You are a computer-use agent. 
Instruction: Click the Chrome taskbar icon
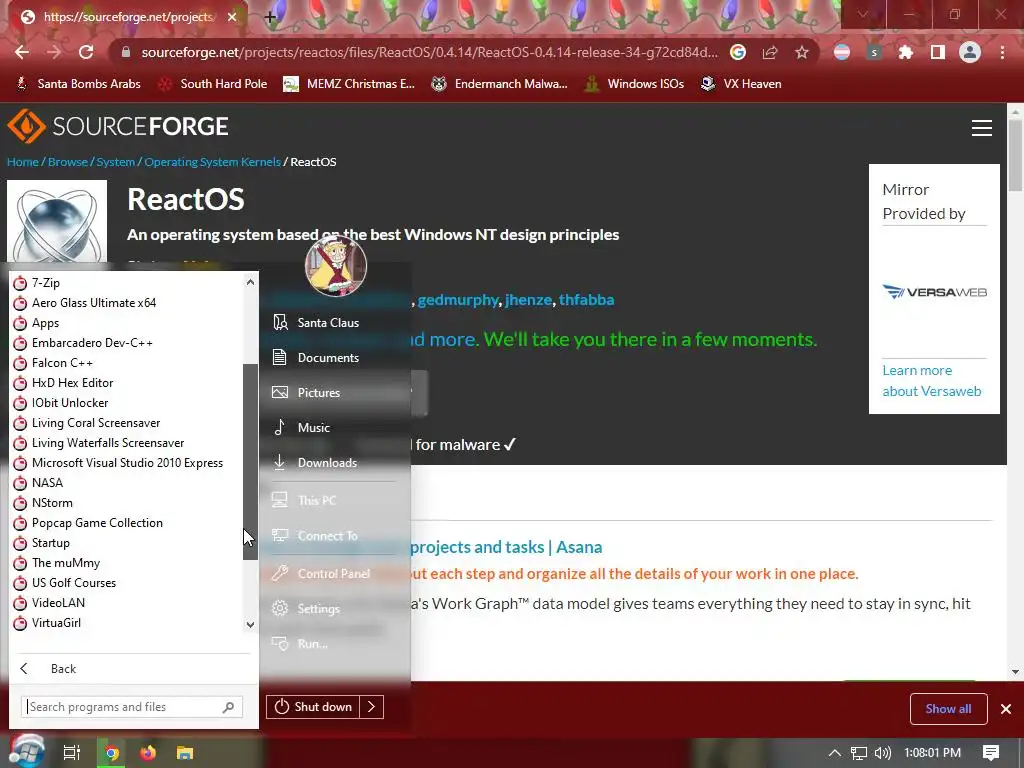[x=112, y=753]
